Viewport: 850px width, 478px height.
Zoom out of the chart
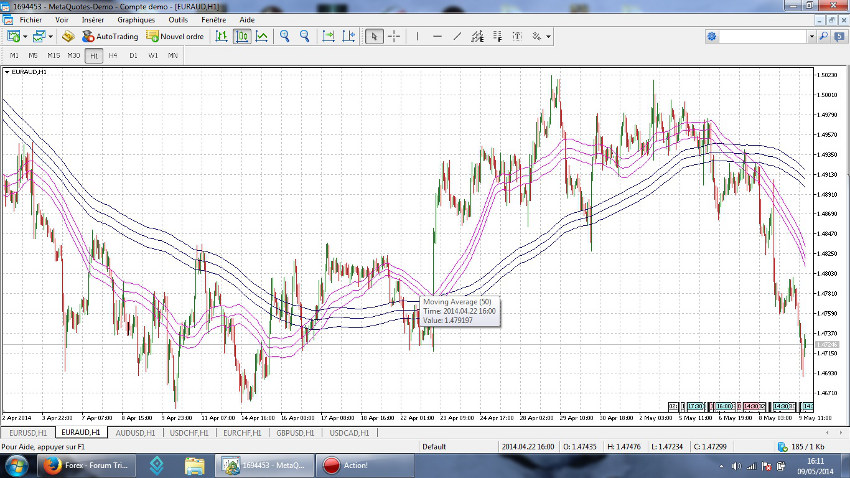[x=305, y=36]
